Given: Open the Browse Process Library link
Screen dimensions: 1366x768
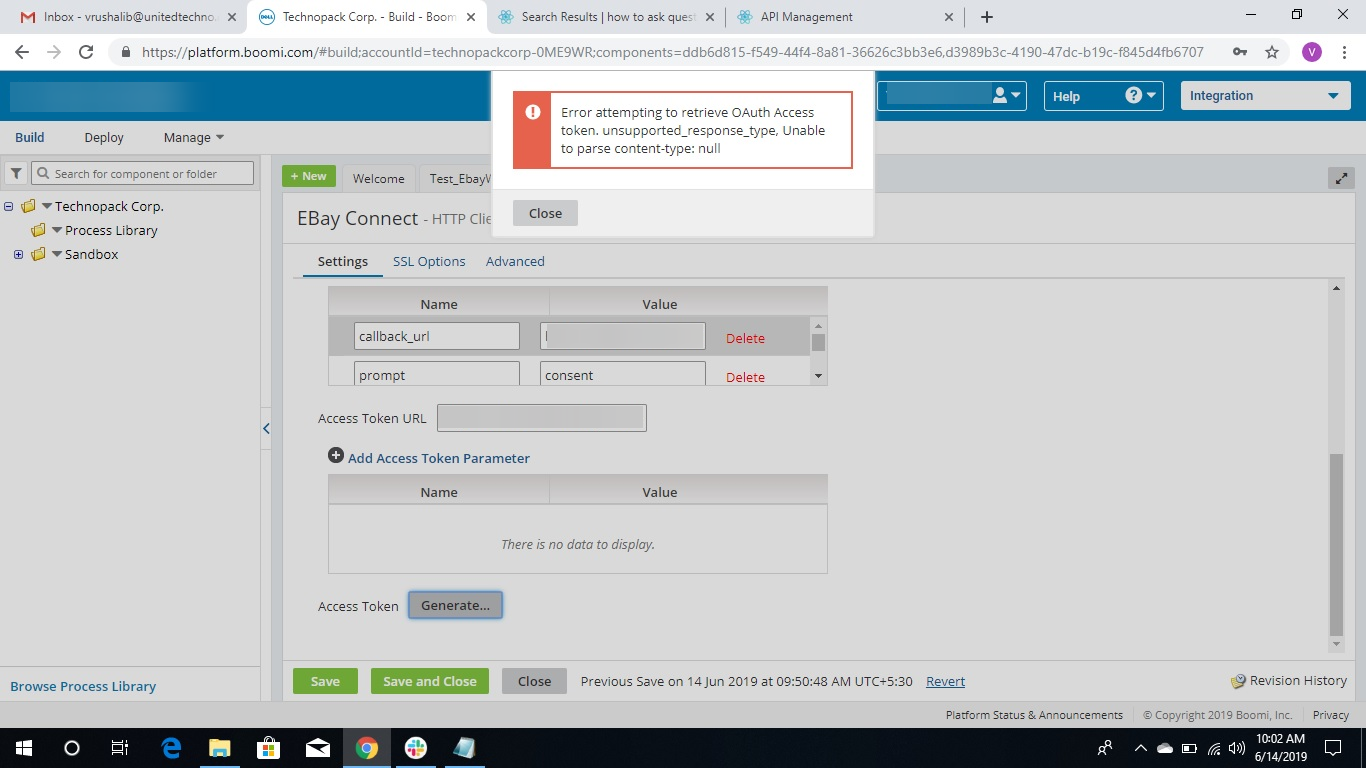Looking at the screenshot, I should coord(83,686).
